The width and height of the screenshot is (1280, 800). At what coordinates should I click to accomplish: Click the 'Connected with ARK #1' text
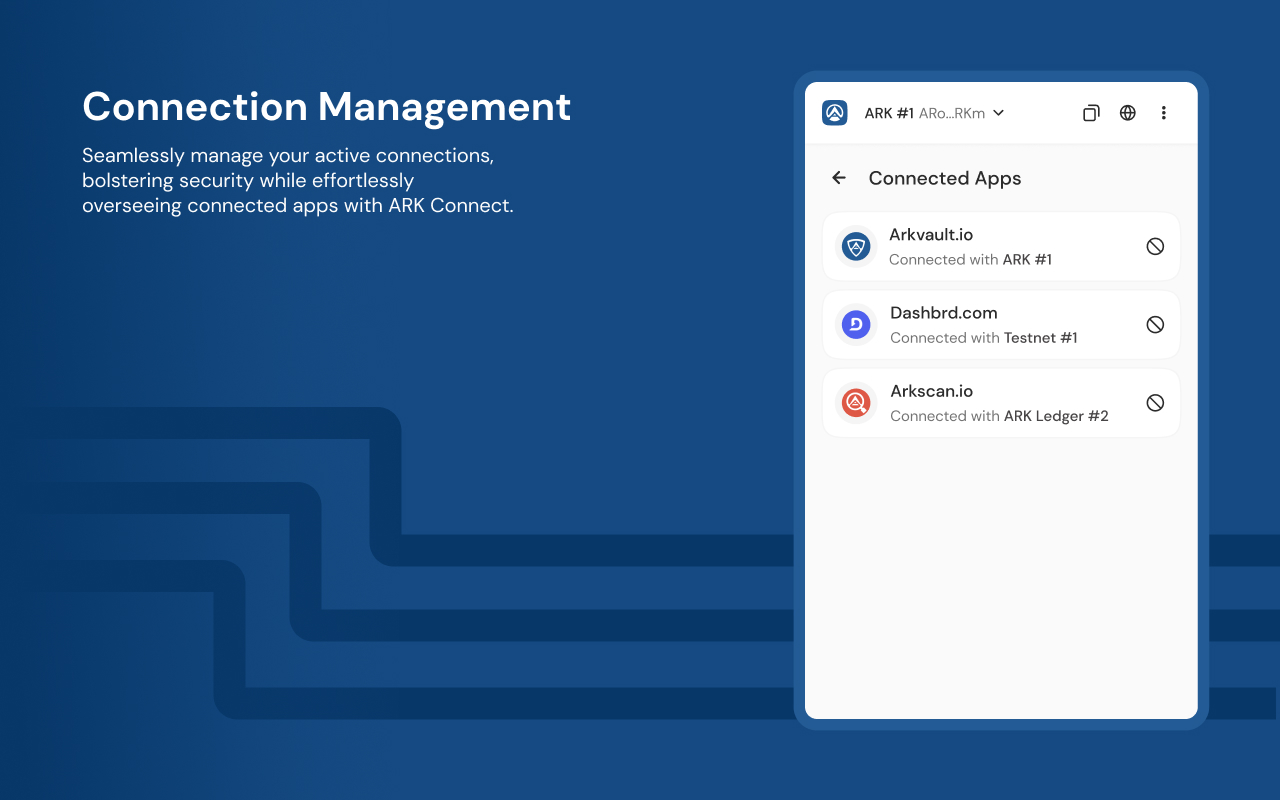[x=970, y=260]
